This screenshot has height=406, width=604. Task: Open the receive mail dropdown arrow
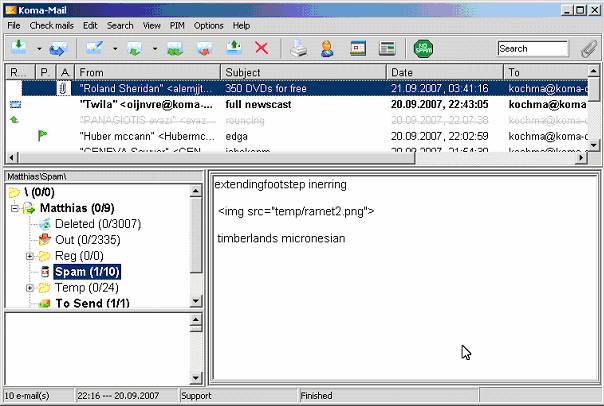[x=39, y=49]
